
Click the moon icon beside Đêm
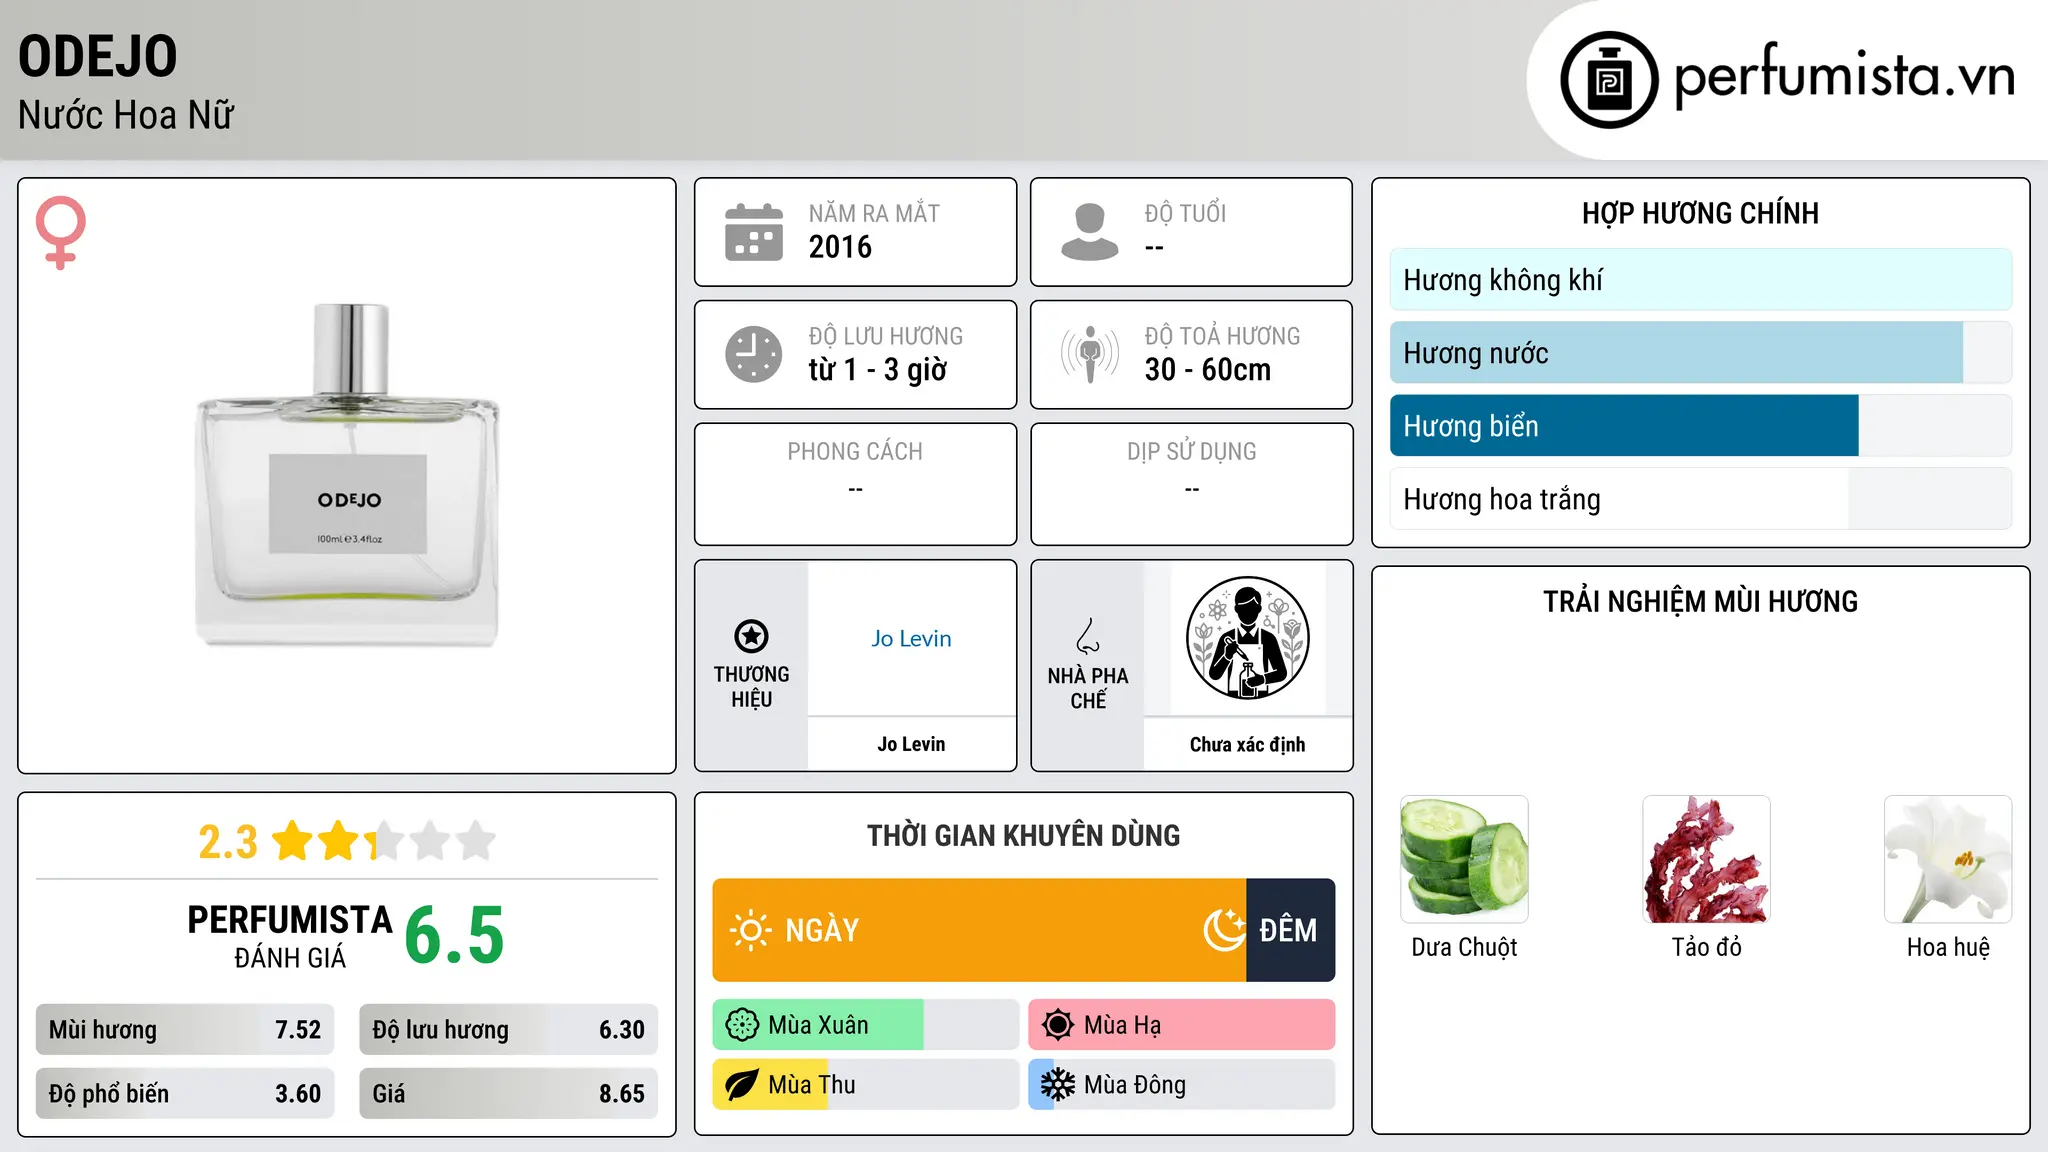tap(1224, 930)
